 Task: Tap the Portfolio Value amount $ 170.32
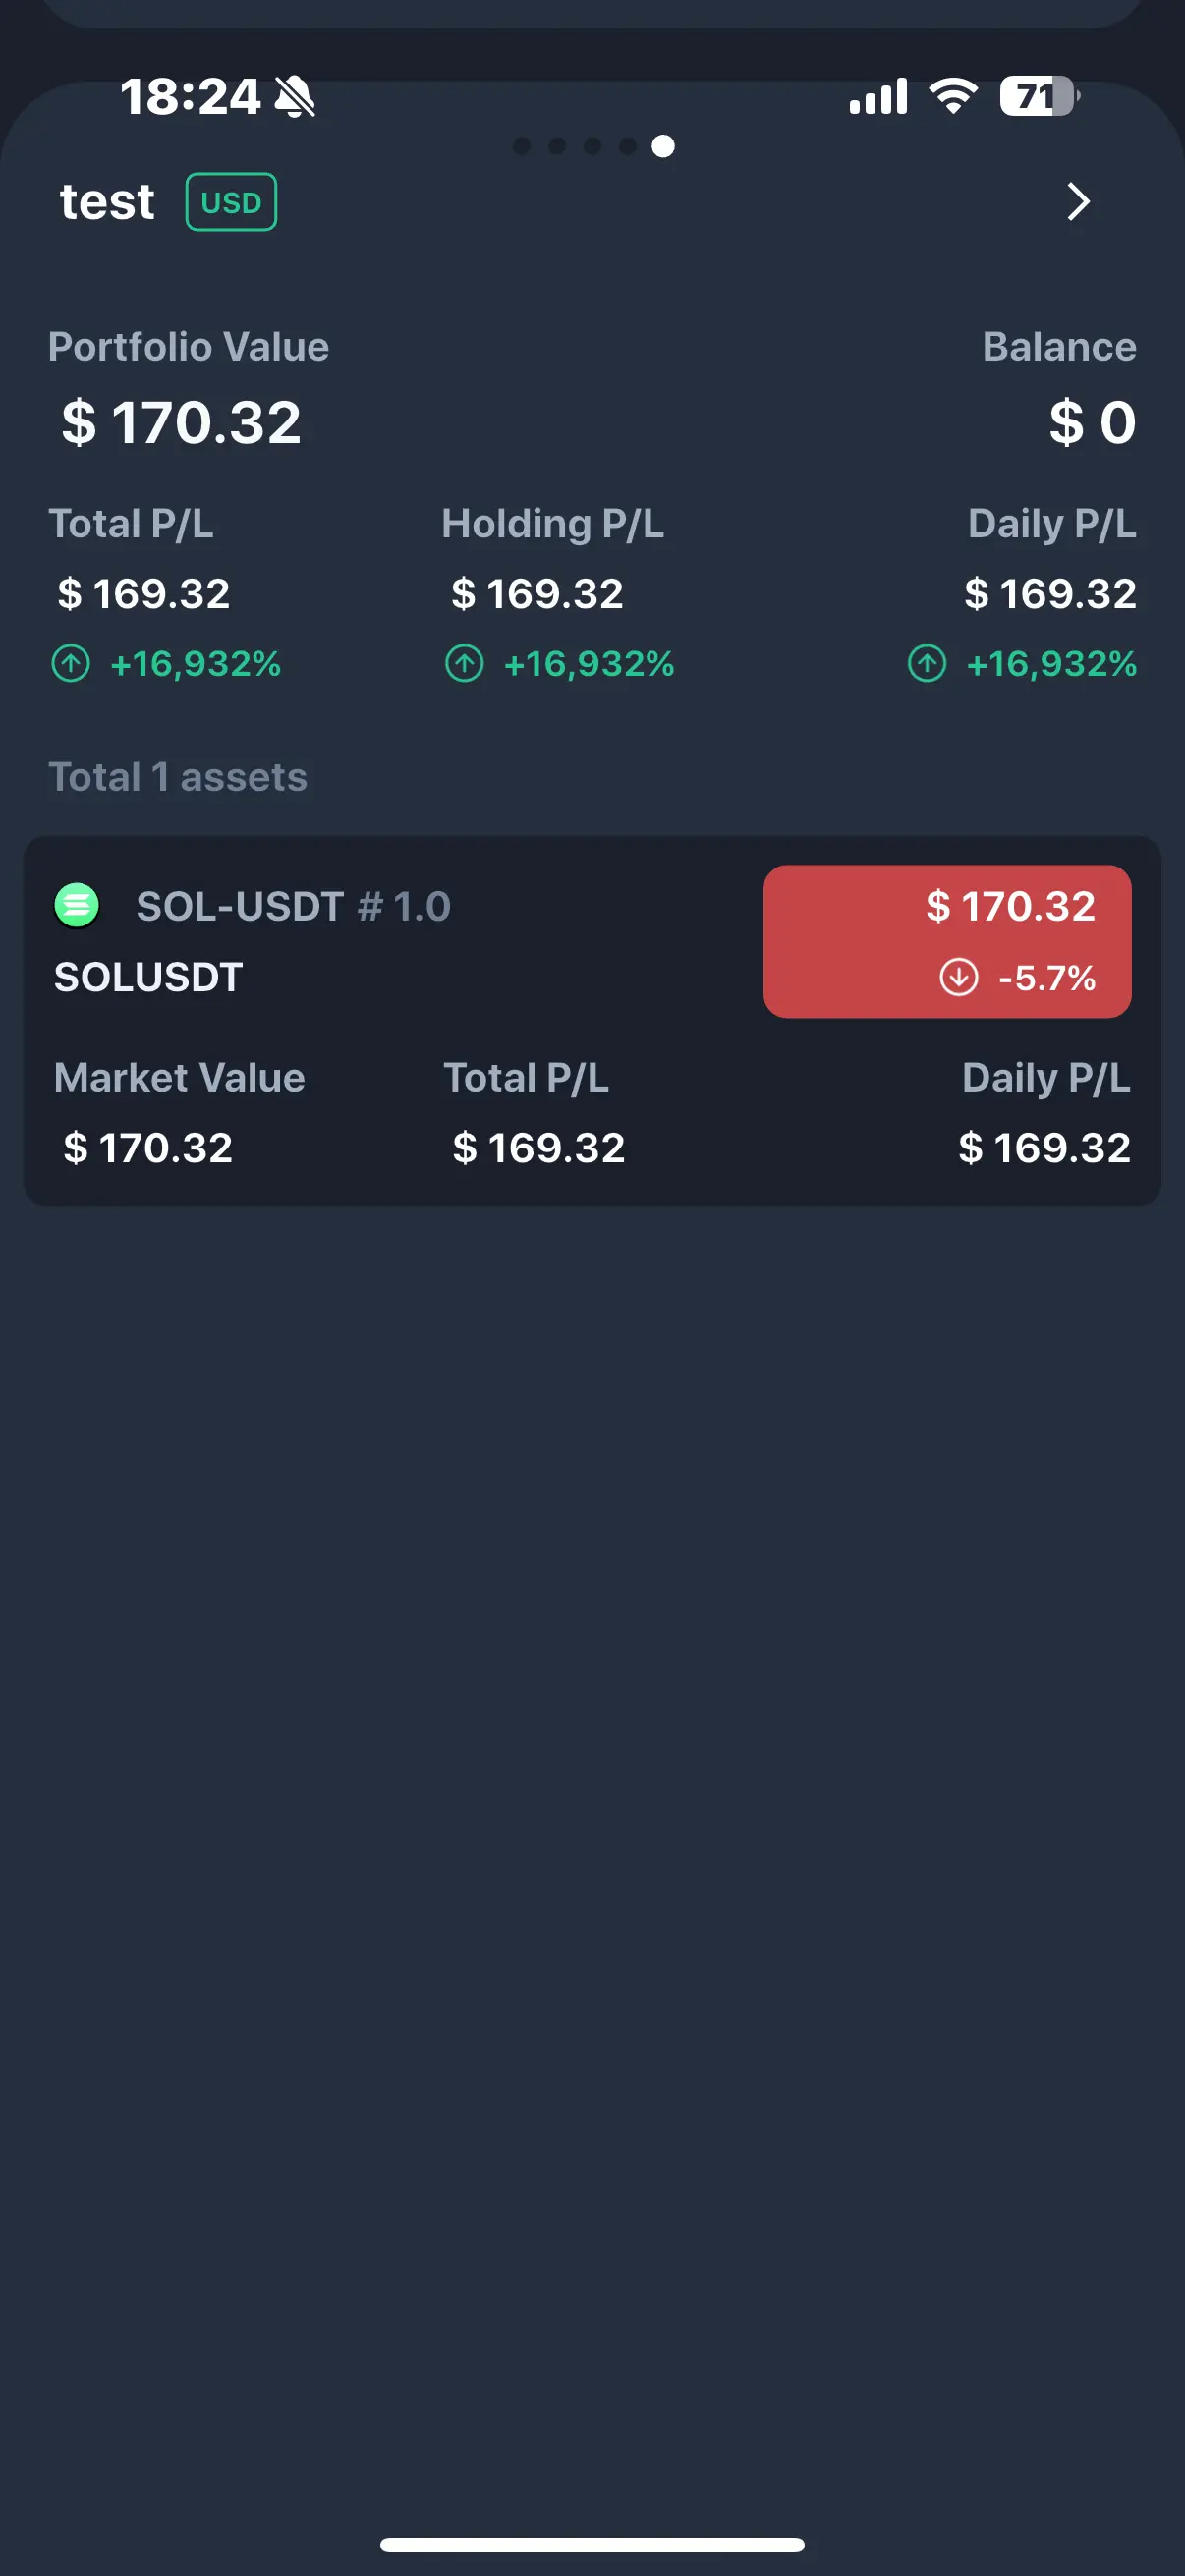pos(181,422)
